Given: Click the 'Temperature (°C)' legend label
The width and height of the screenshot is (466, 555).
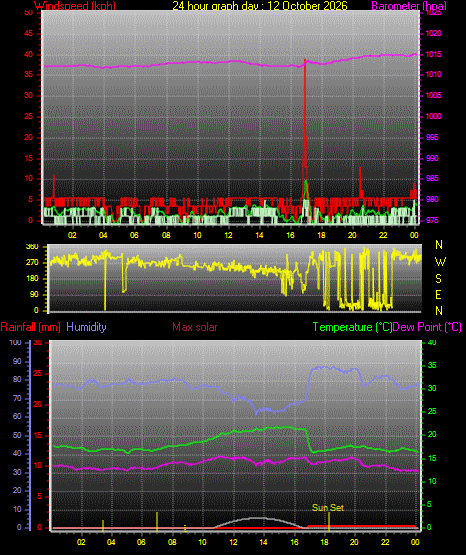Looking at the screenshot, I should point(352,327).
